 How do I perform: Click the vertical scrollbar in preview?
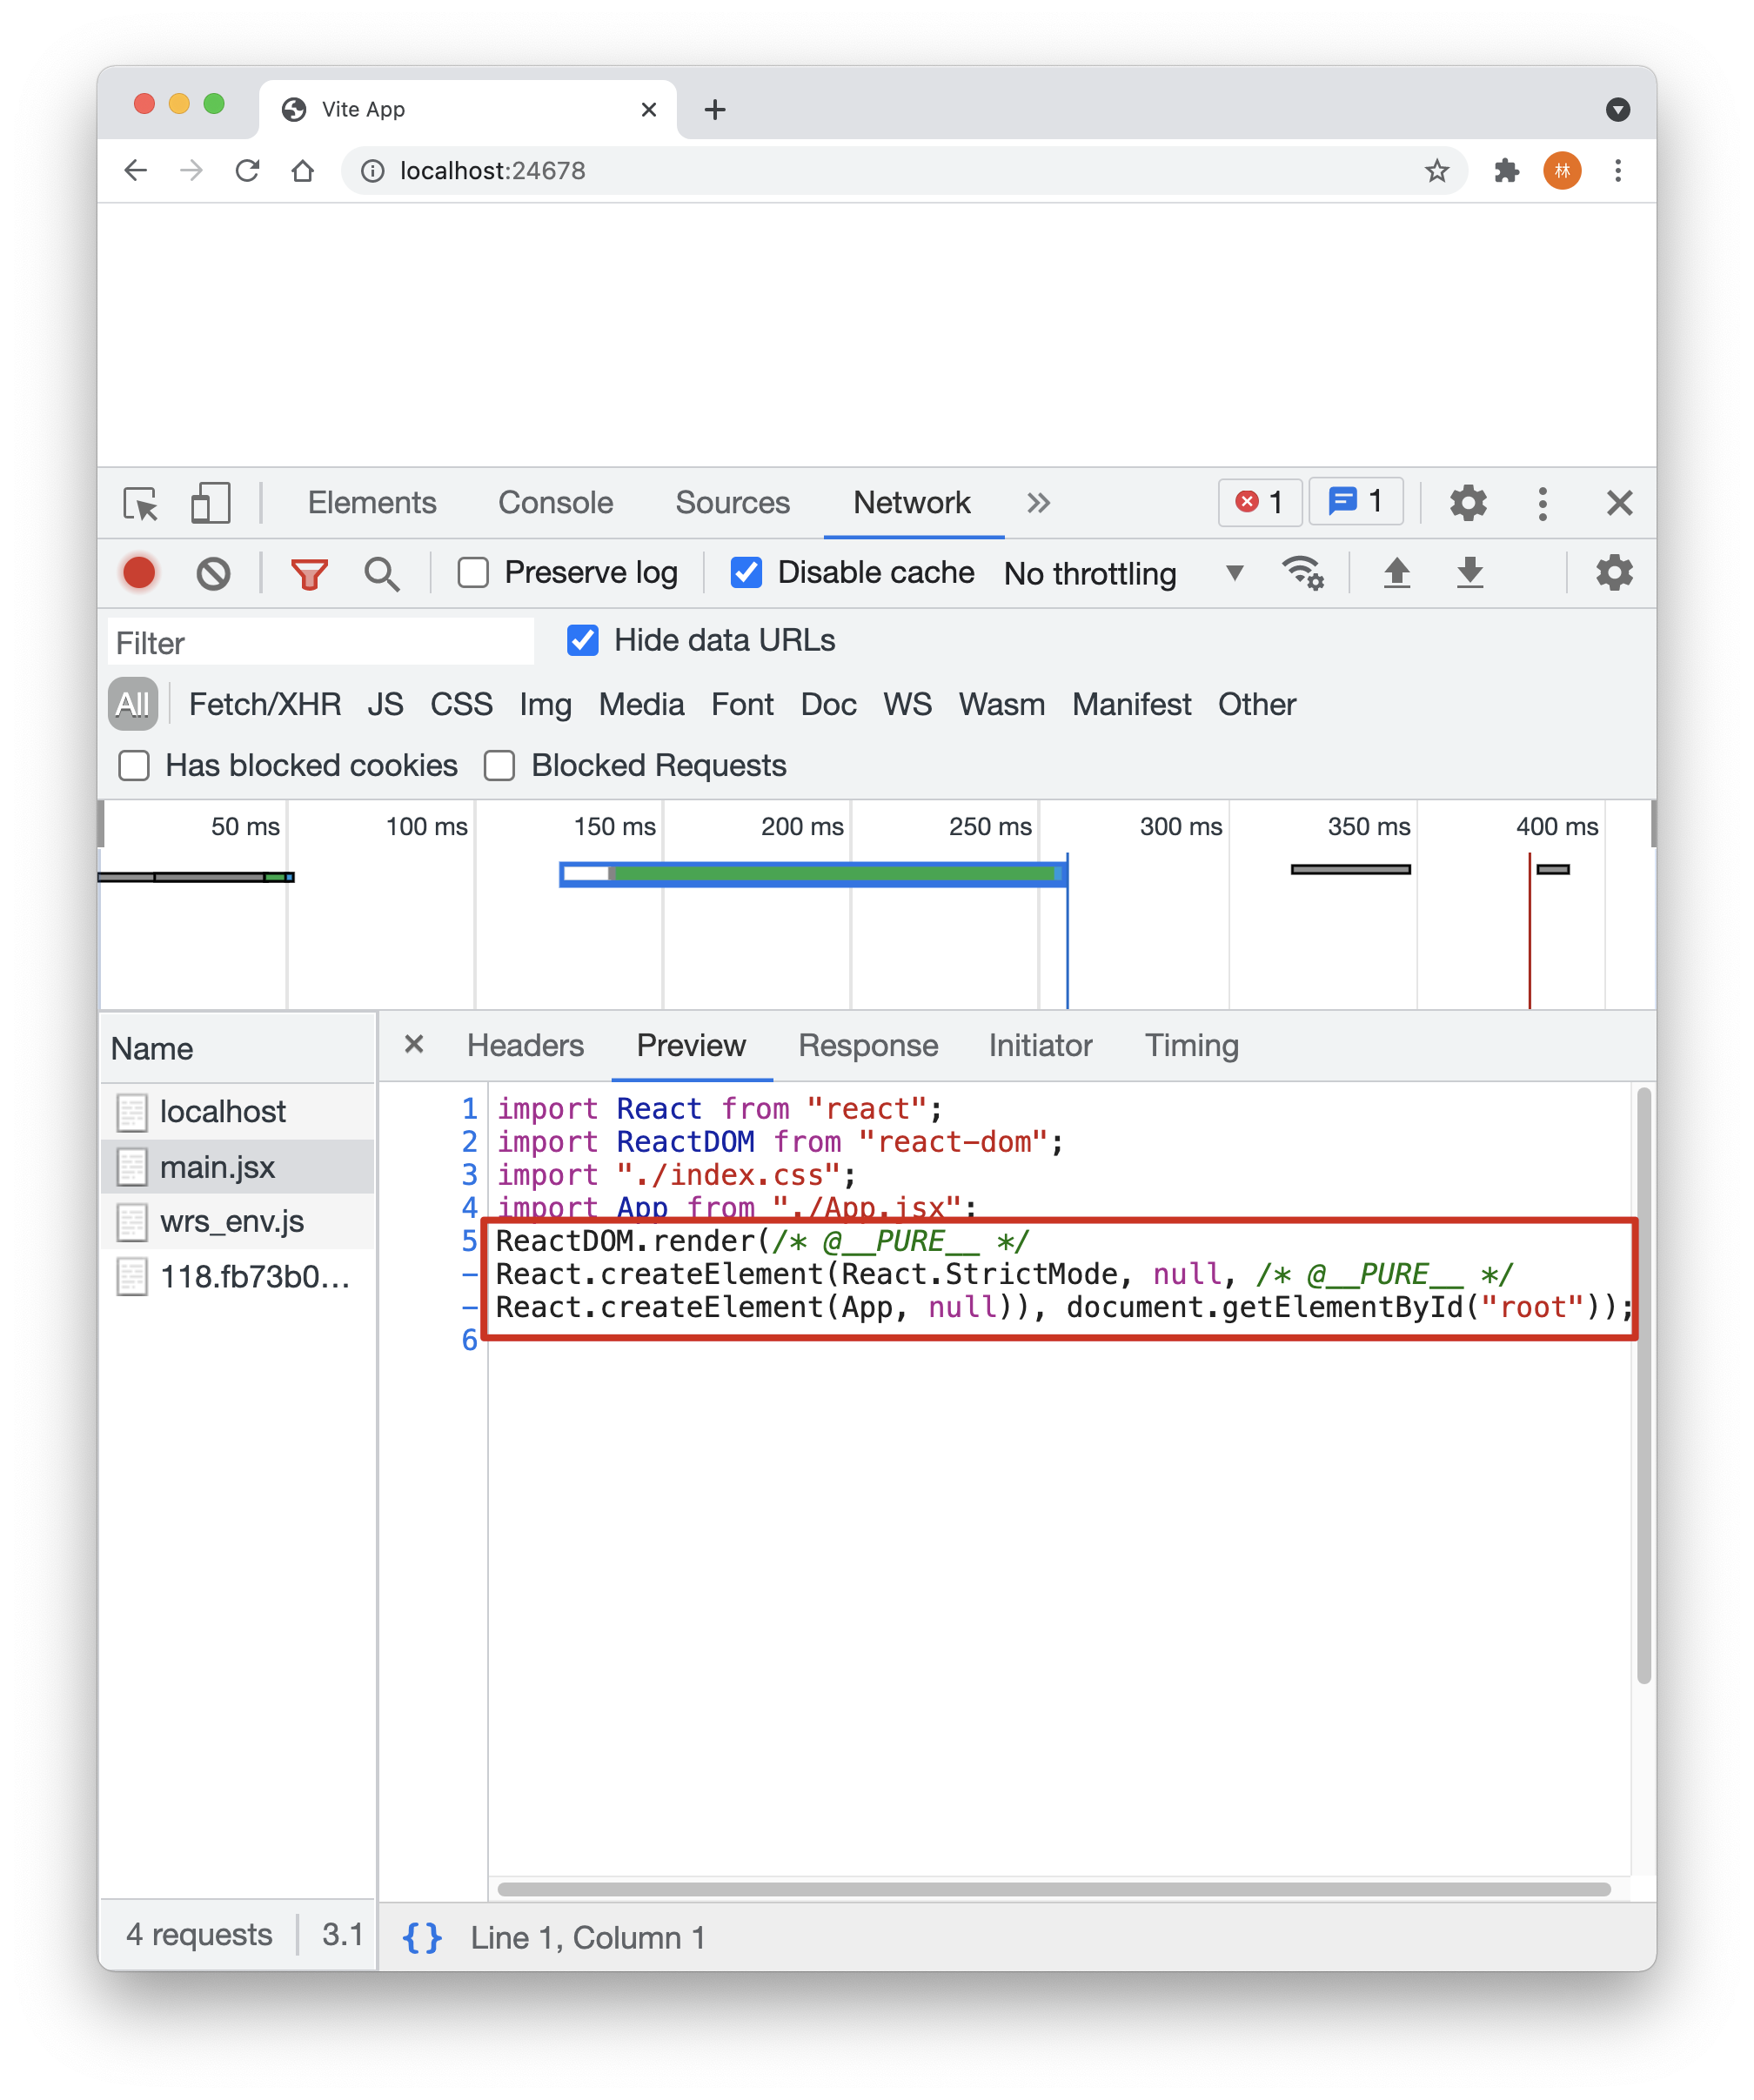tap(1643, 1385)
